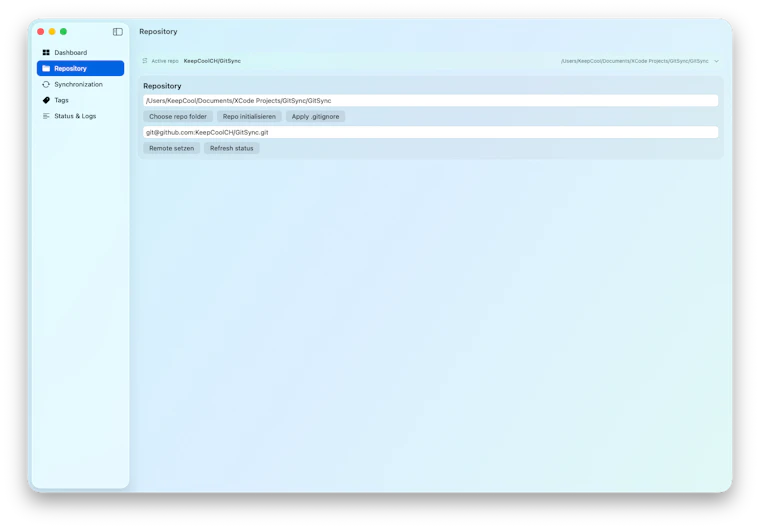The height and width of the screenshot is (529, 760).
Task: Close the window with the red button
Action: [41, 32]
